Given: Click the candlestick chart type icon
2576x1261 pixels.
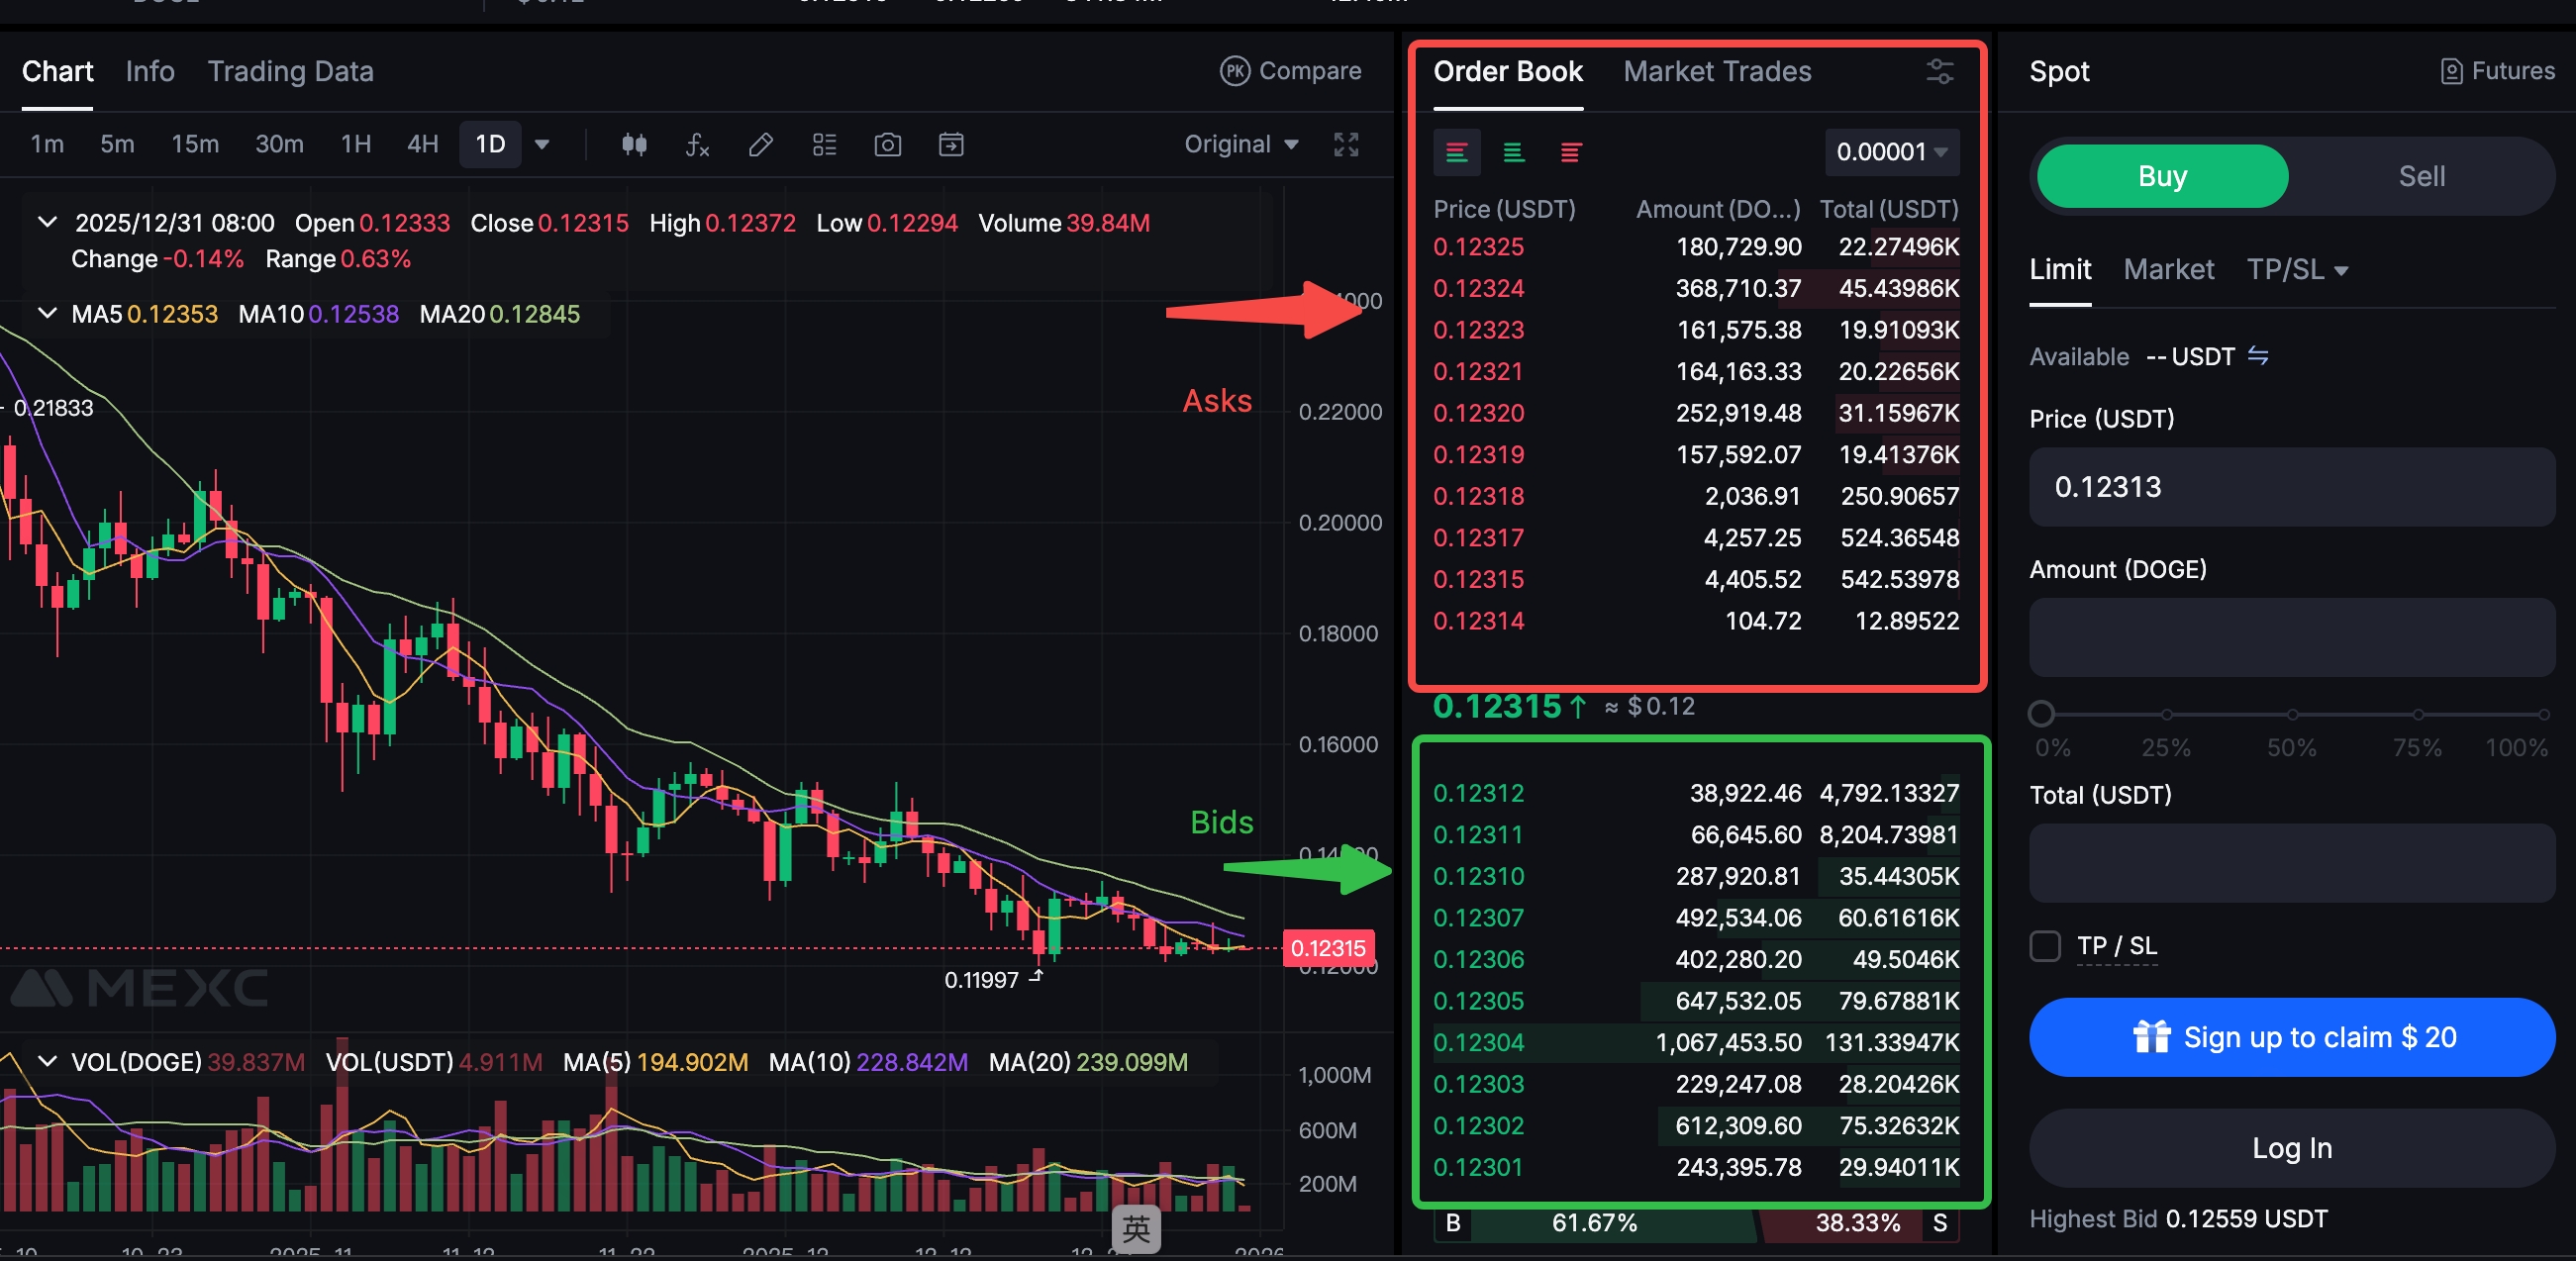Looking at the screenshot, I should [634, 145].
